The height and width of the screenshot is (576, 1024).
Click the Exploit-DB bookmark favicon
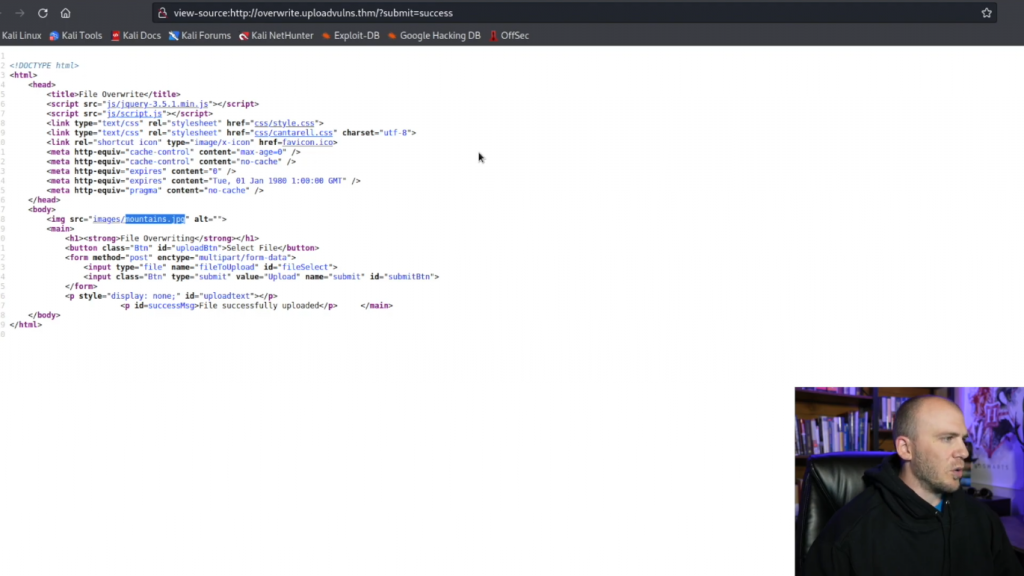pos(327,36)
